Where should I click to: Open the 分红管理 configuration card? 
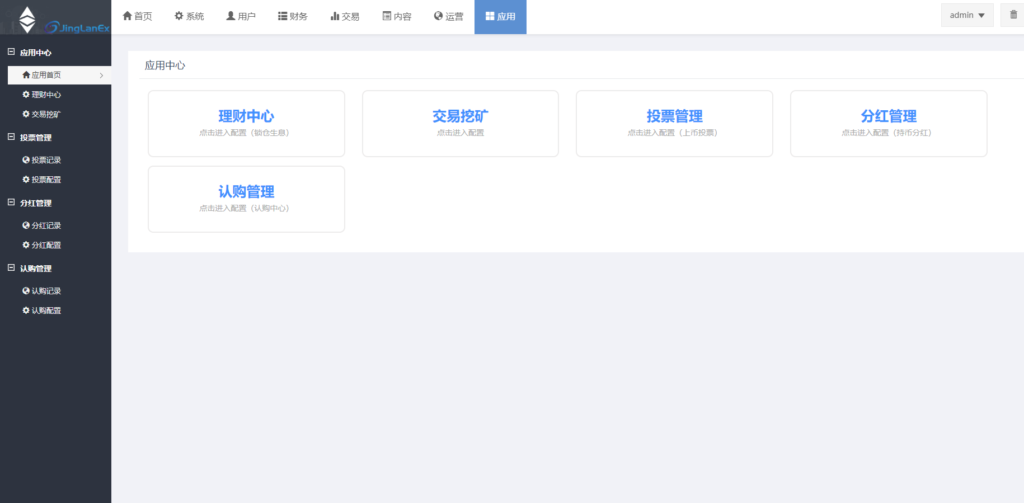click(x=888, y=123)
